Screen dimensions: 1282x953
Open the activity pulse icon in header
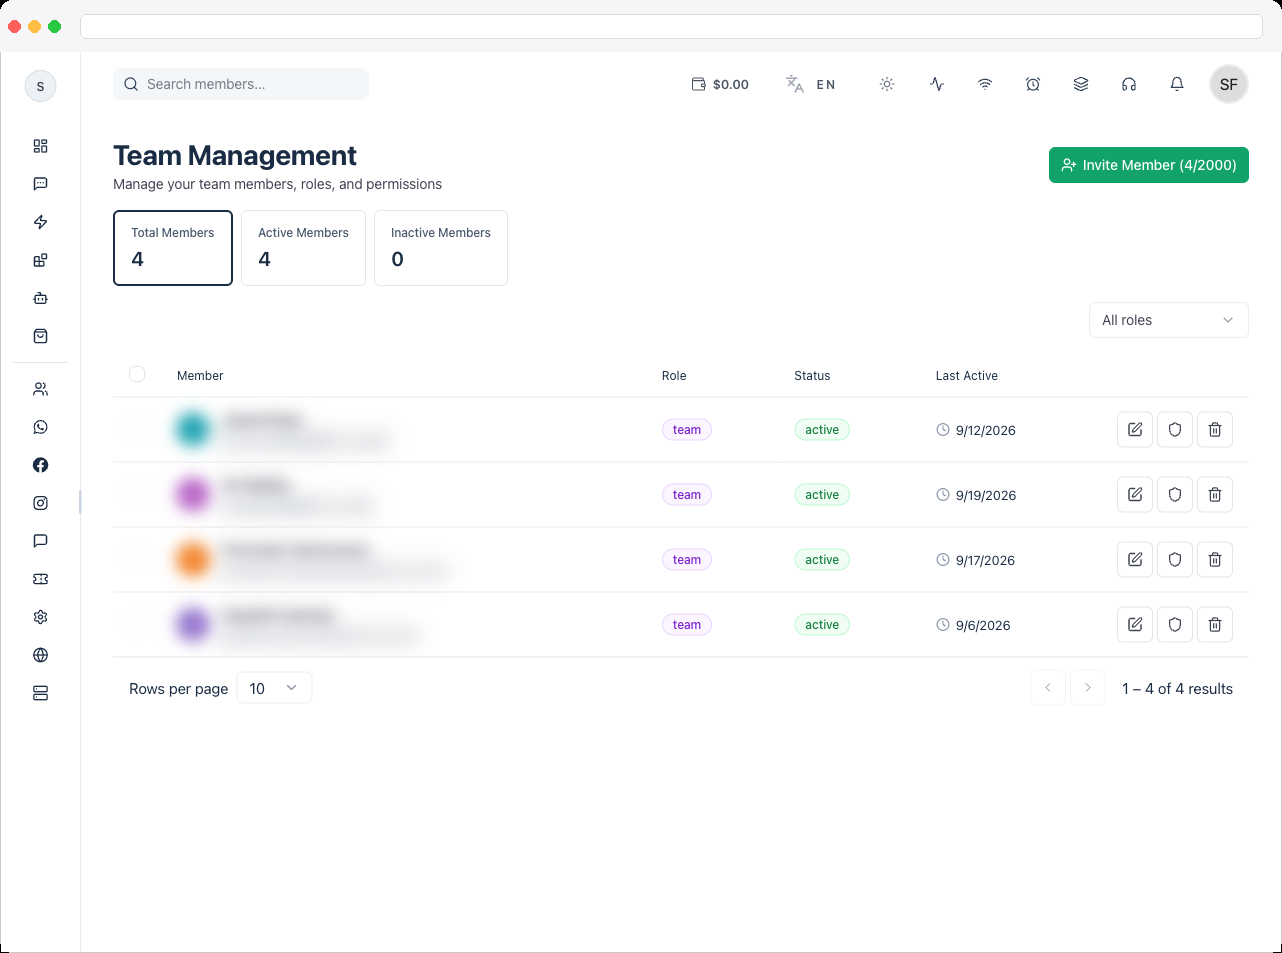point(937,84)
